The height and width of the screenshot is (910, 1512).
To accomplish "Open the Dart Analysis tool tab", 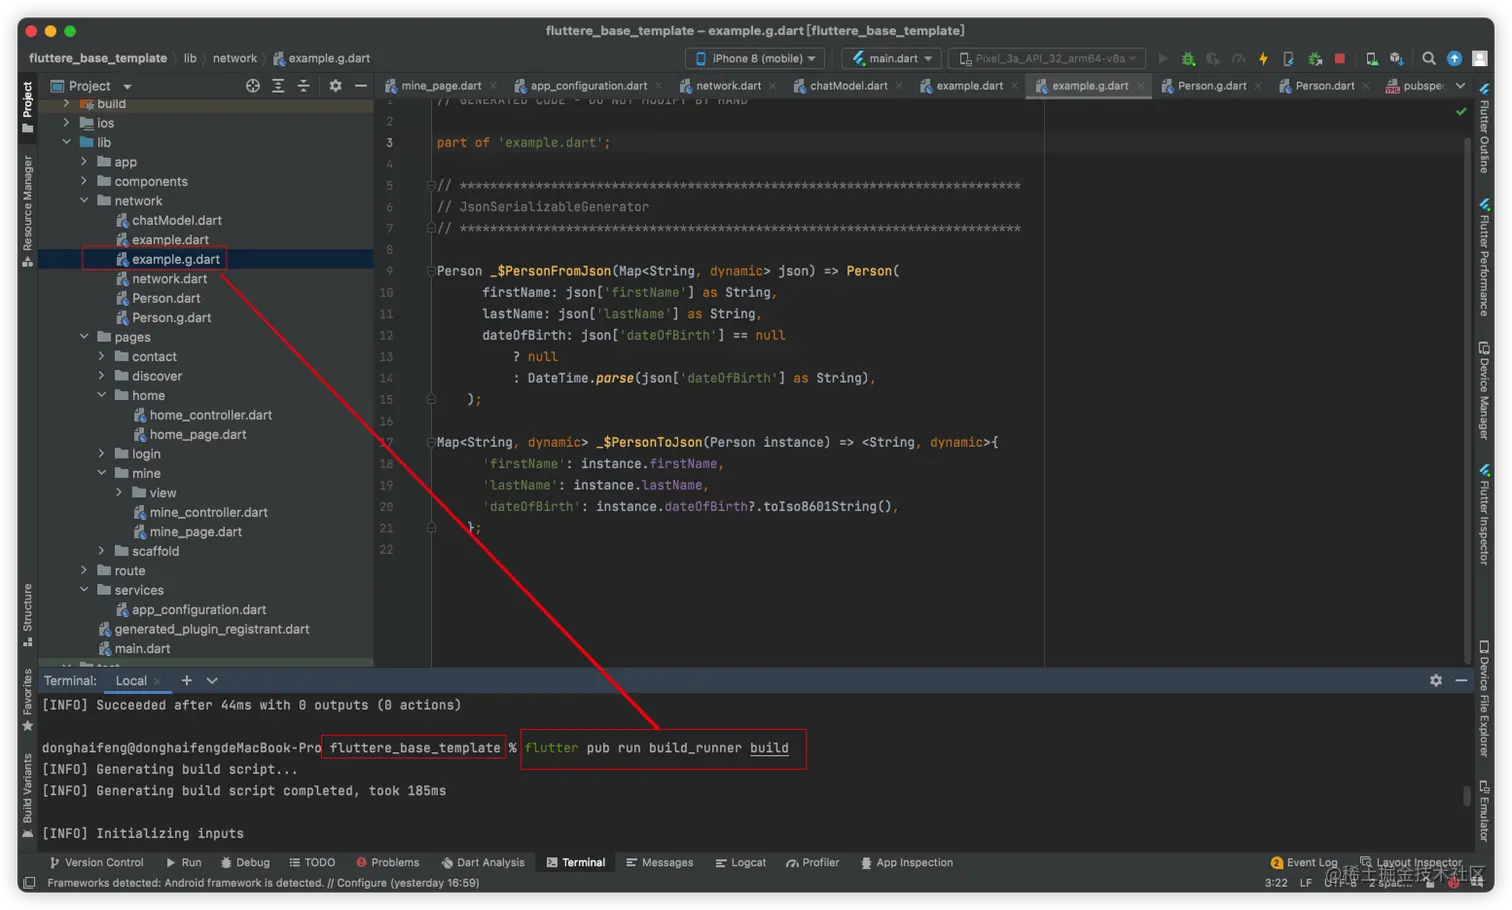I will coord(482,863).
